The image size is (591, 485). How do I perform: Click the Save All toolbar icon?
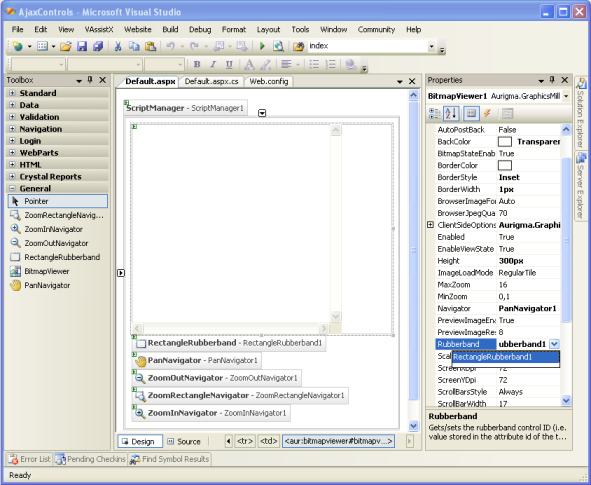click(98, 46)
